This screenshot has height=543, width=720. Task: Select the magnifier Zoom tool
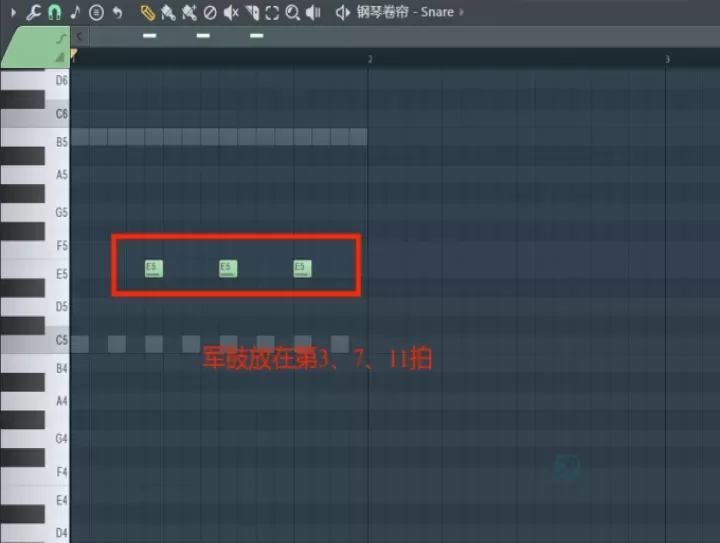click(x=292, y=13)
